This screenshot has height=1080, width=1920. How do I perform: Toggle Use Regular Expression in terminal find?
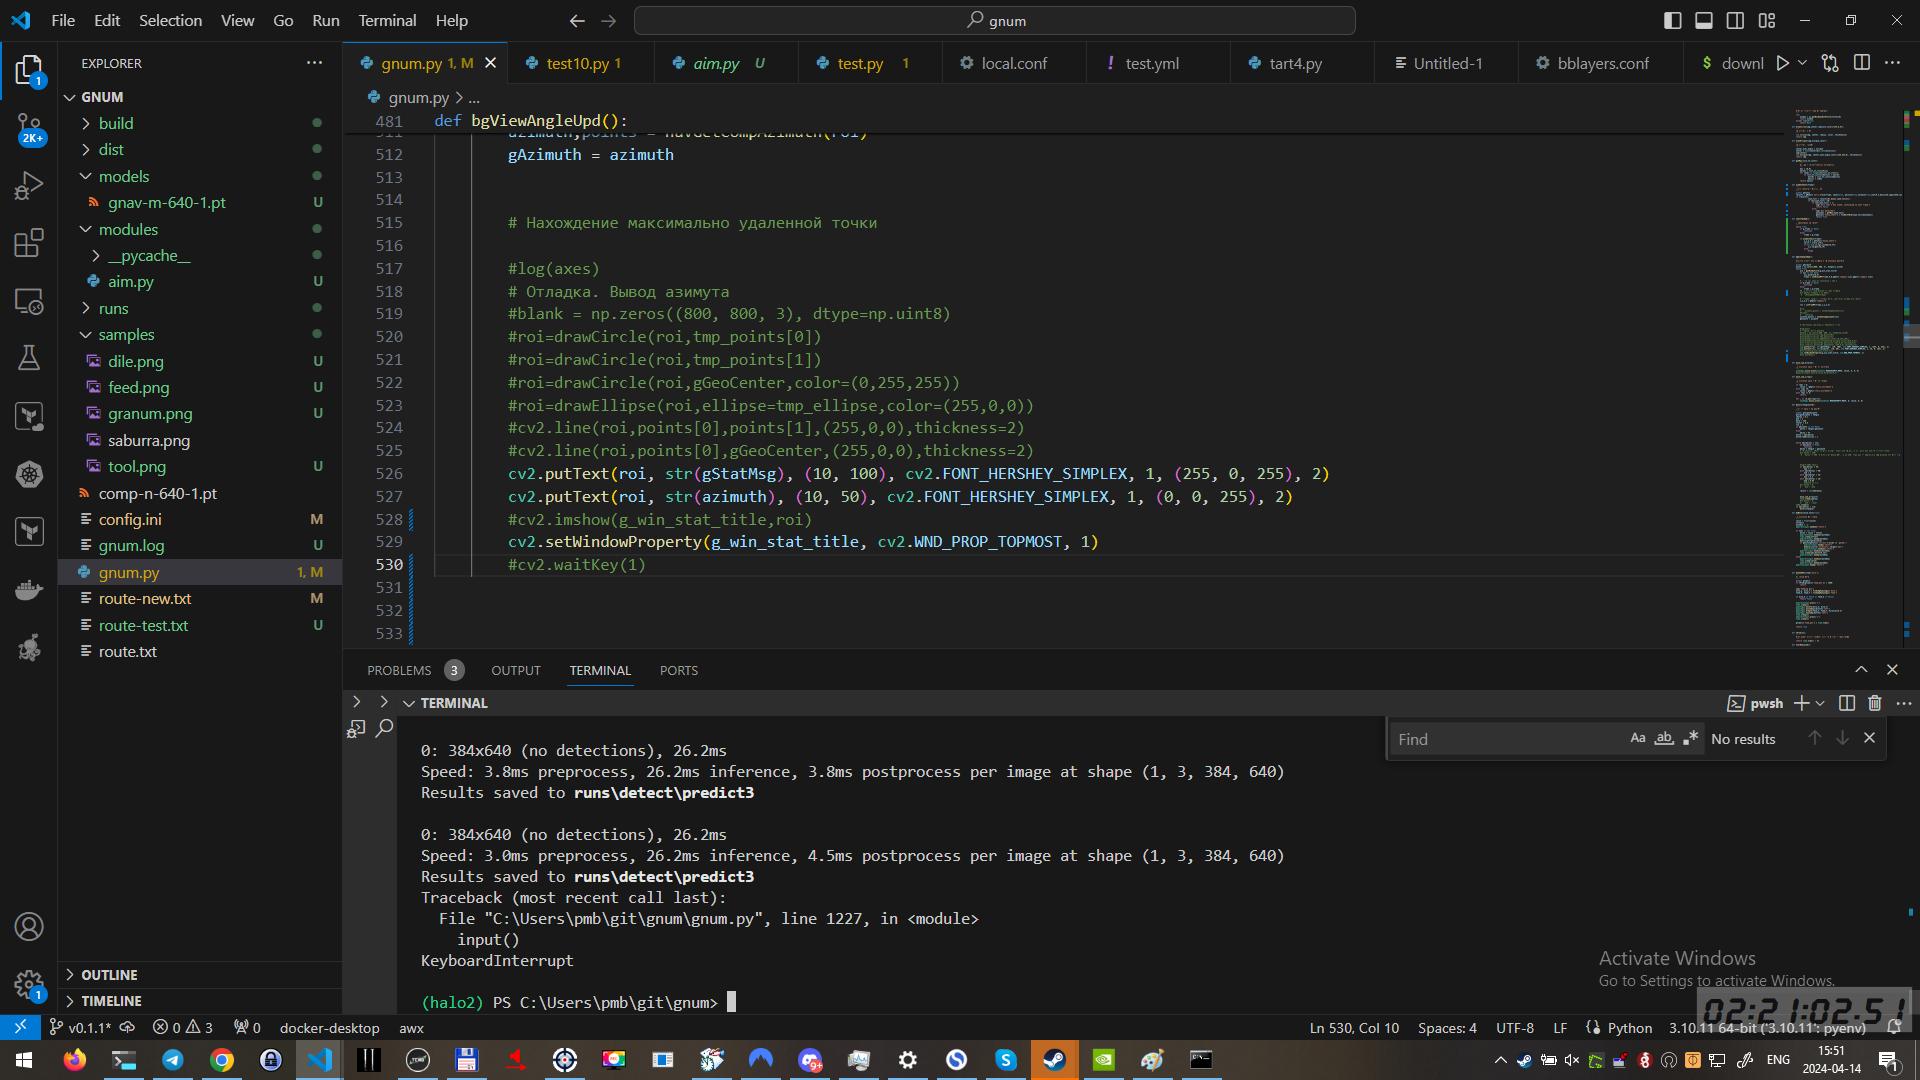point(1690,738)
